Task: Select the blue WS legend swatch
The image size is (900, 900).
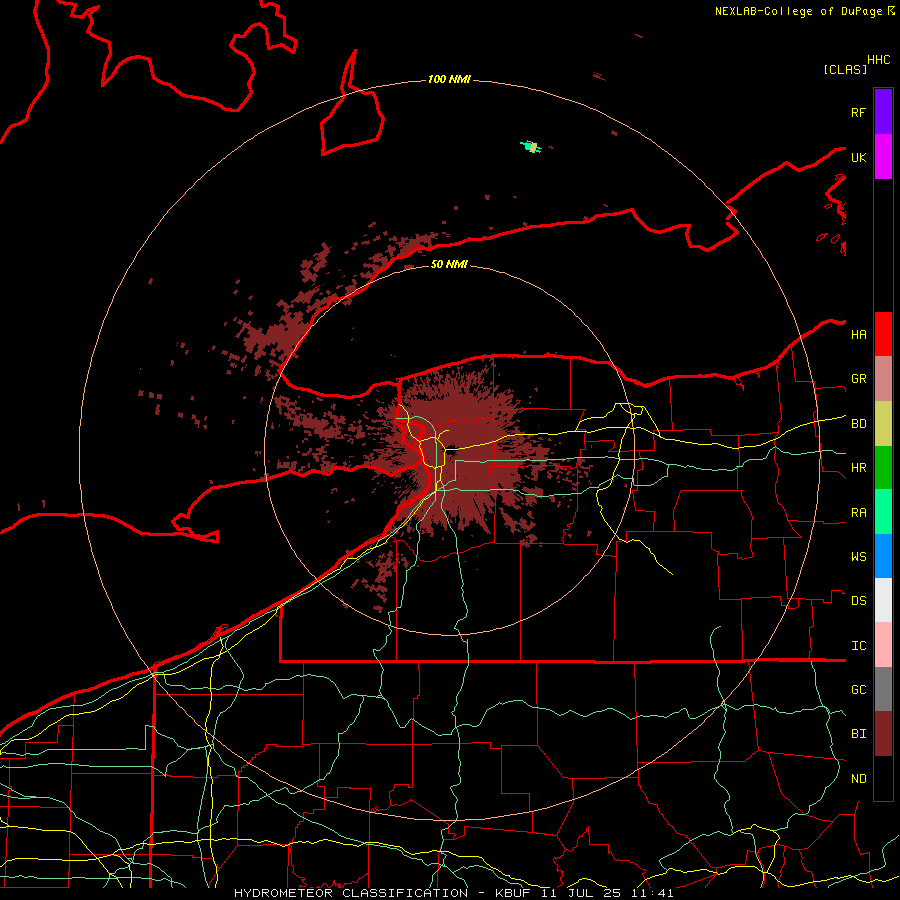Action: (883, 556)
